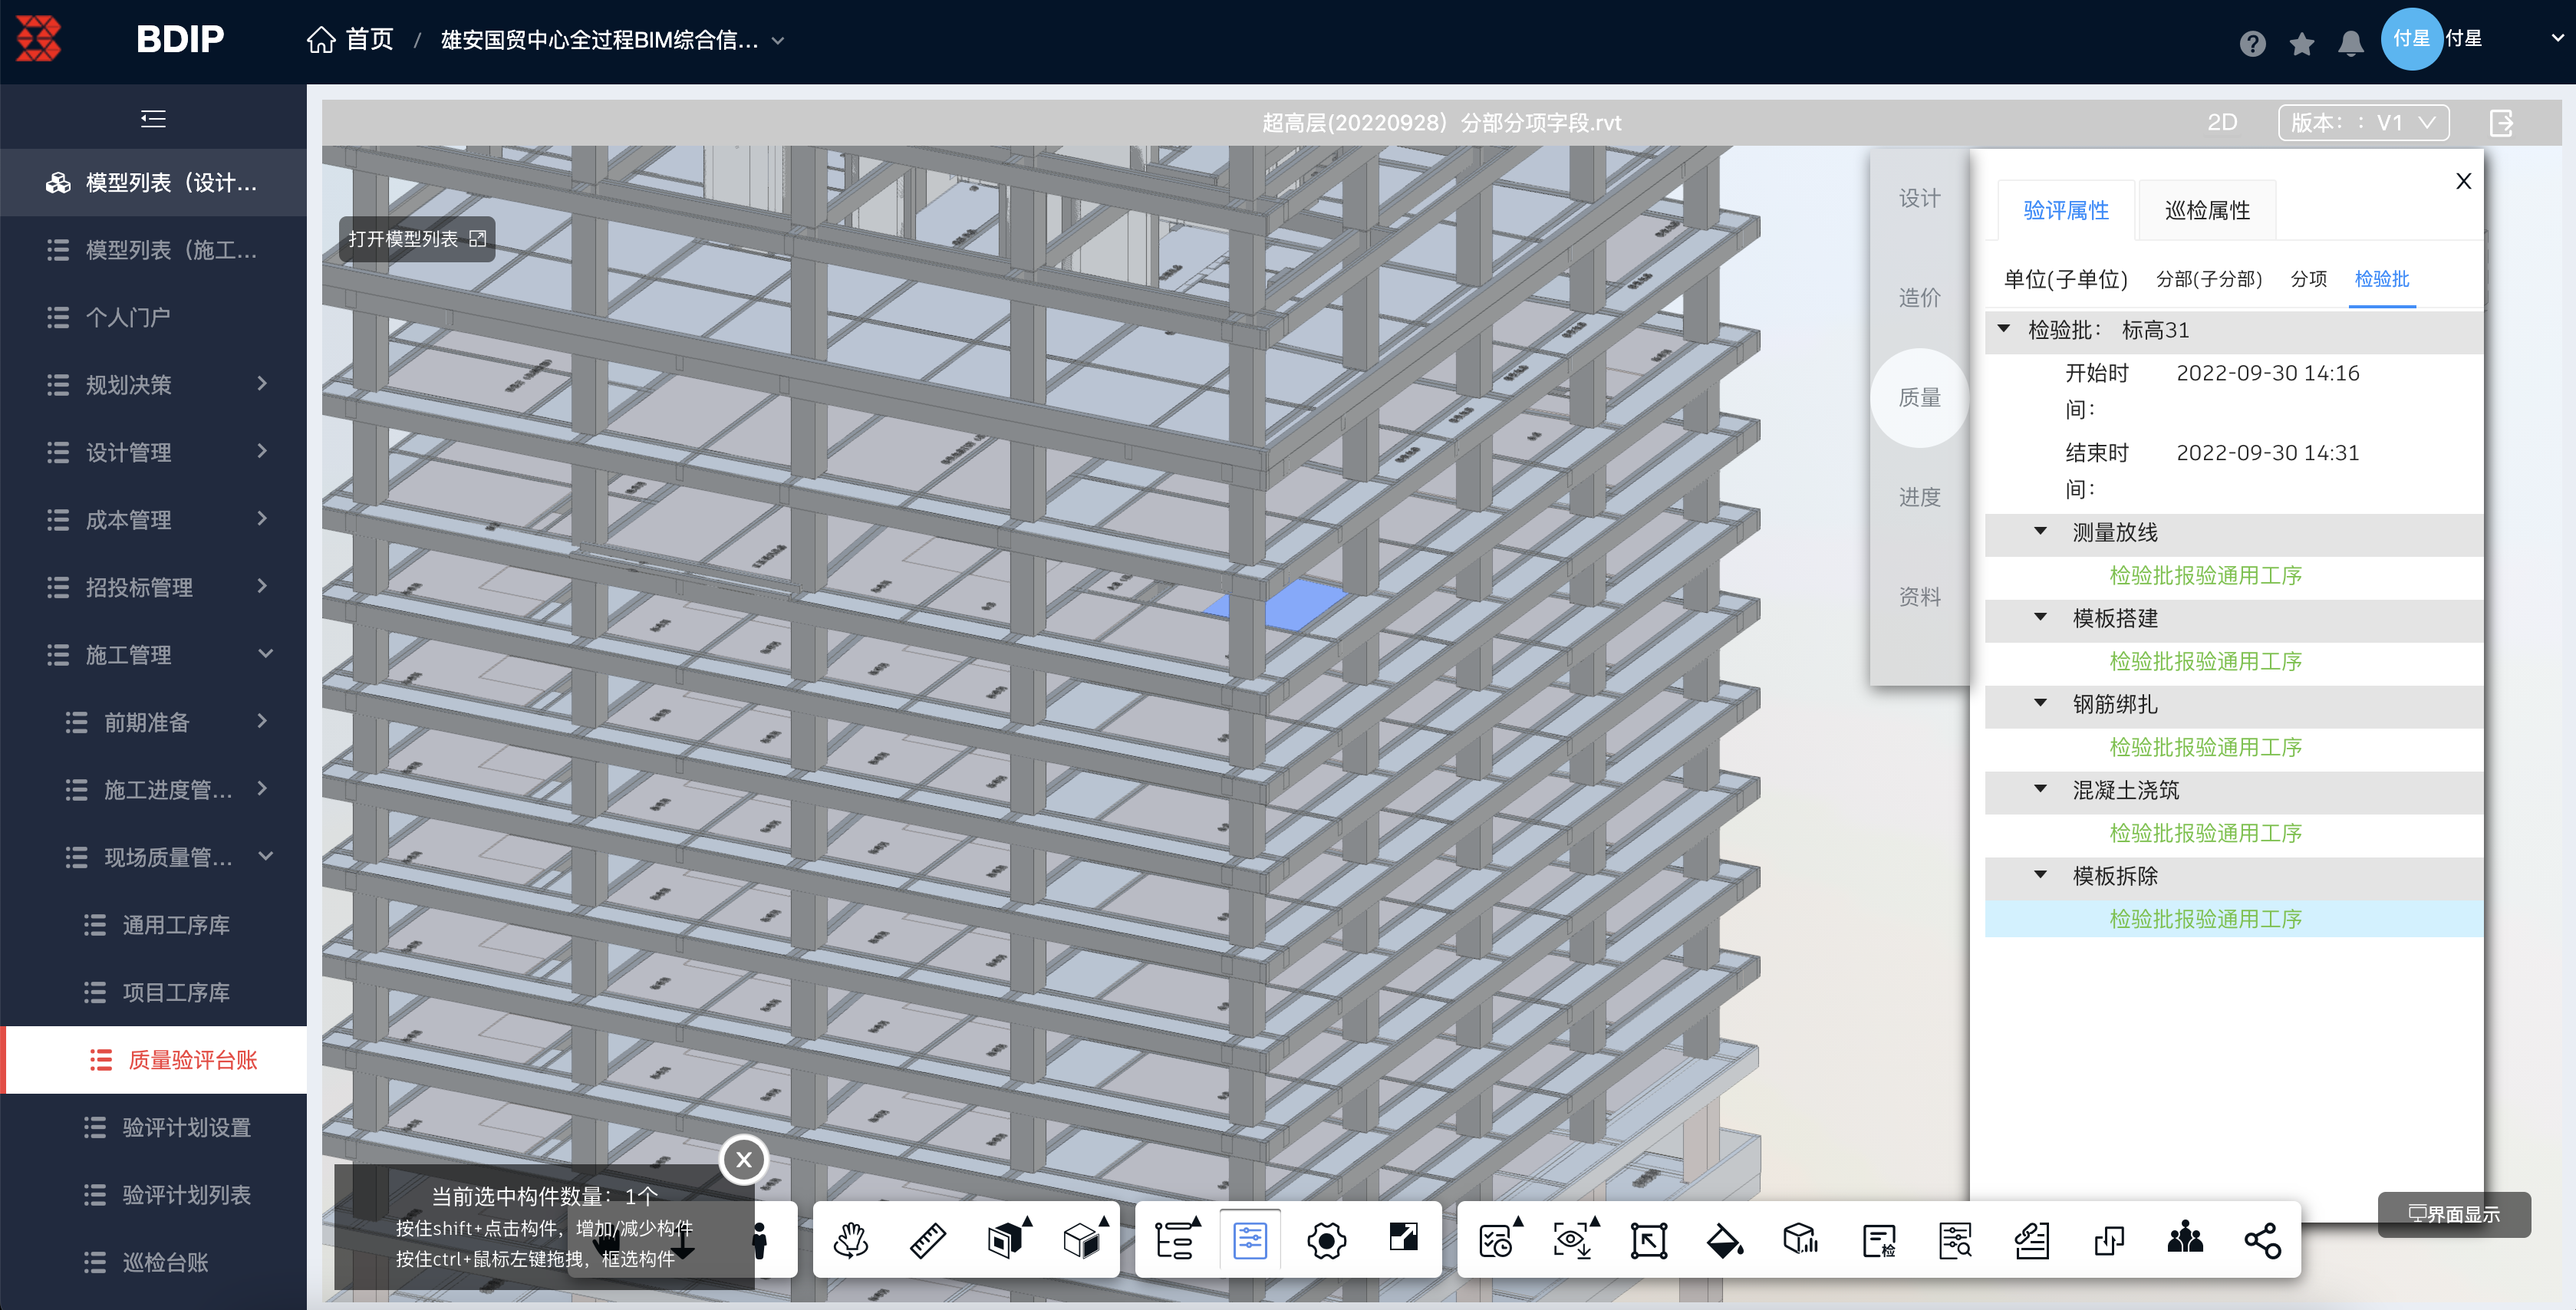Image resolution: width=2576 pixels, height=1310 pixels.
Task: Dismiss the selection hint with X
Action: [x=743, y=1159]
